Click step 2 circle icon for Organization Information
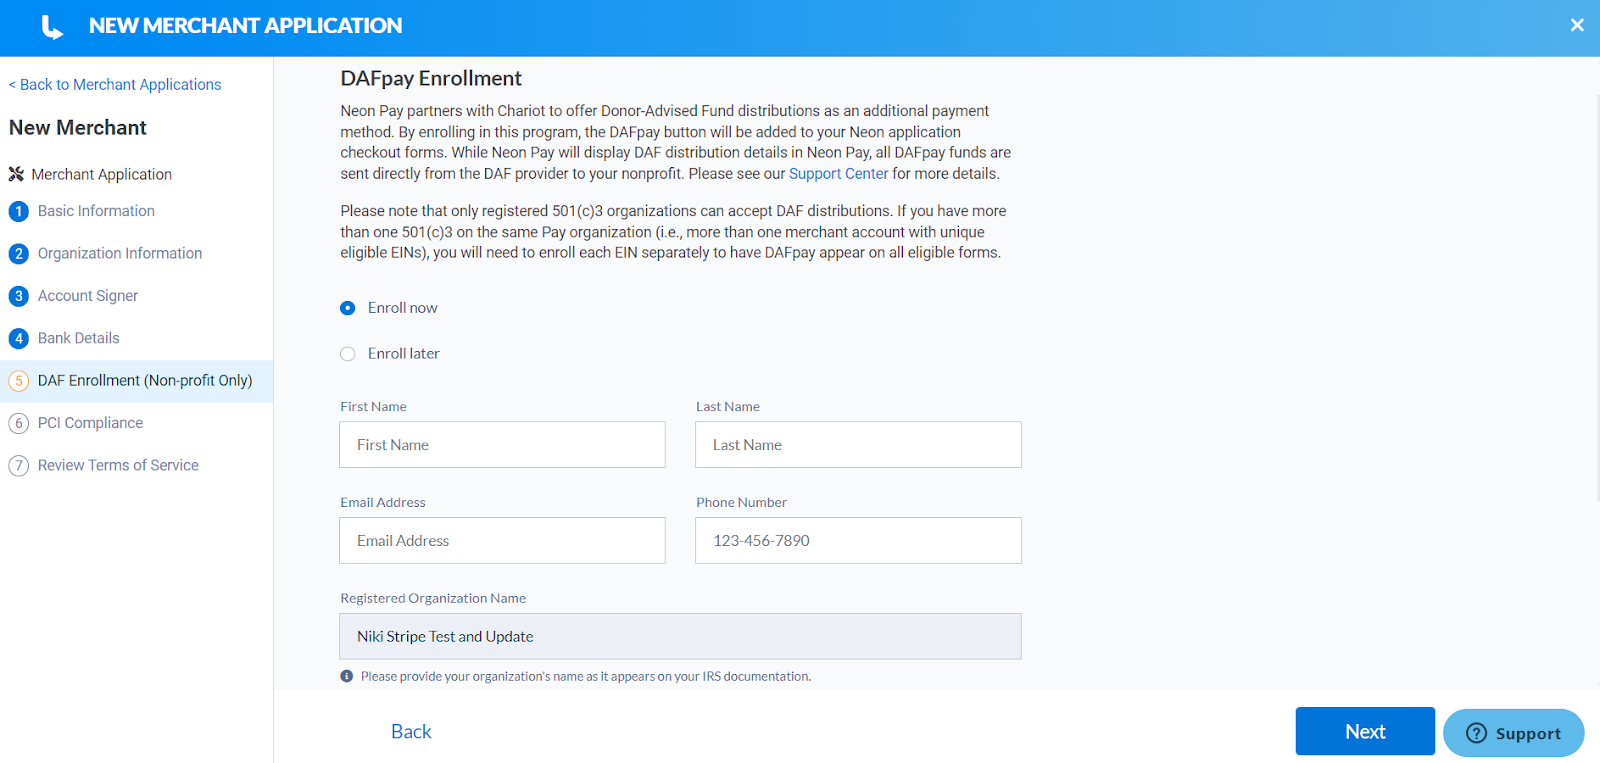The image size is (1600, 763). coord(18,254)
